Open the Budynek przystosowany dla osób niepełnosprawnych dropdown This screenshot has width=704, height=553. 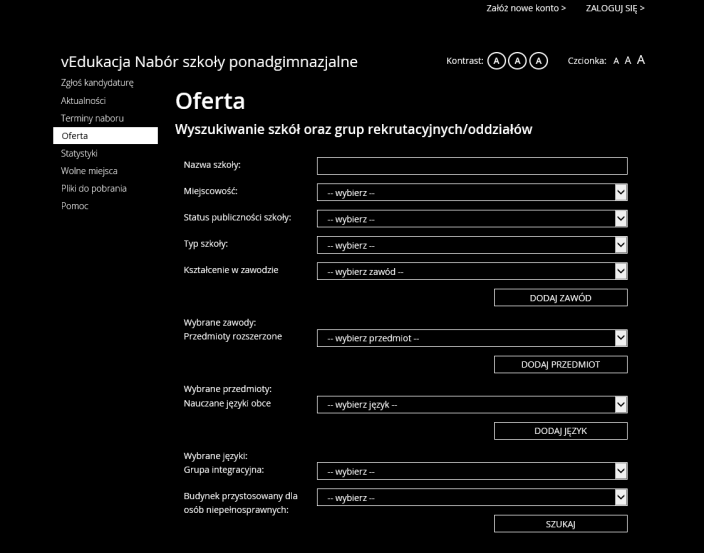coord(472,497)
